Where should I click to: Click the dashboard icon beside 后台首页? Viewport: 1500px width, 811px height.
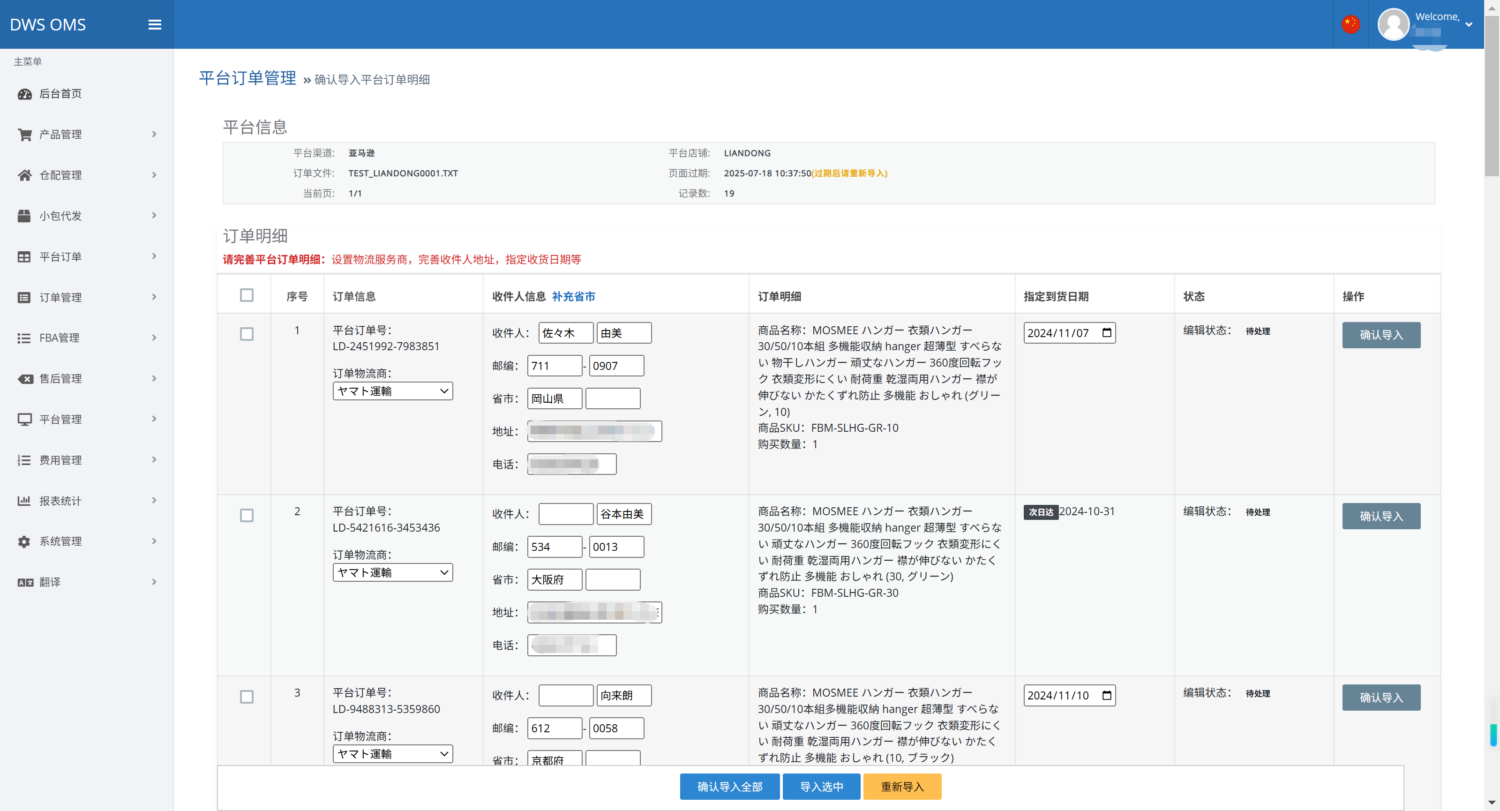point(25,94)
